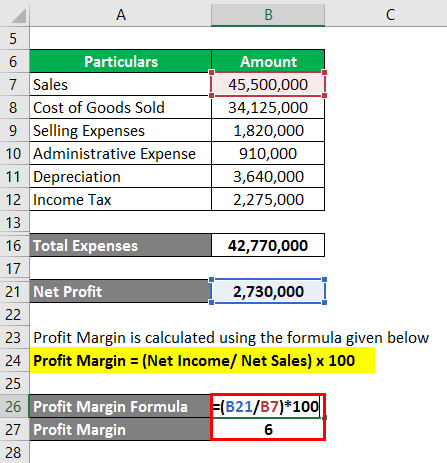This screenshot has width=447, height=463.
Task: Click the Amount header cell
Action: (x=268, y=61)
